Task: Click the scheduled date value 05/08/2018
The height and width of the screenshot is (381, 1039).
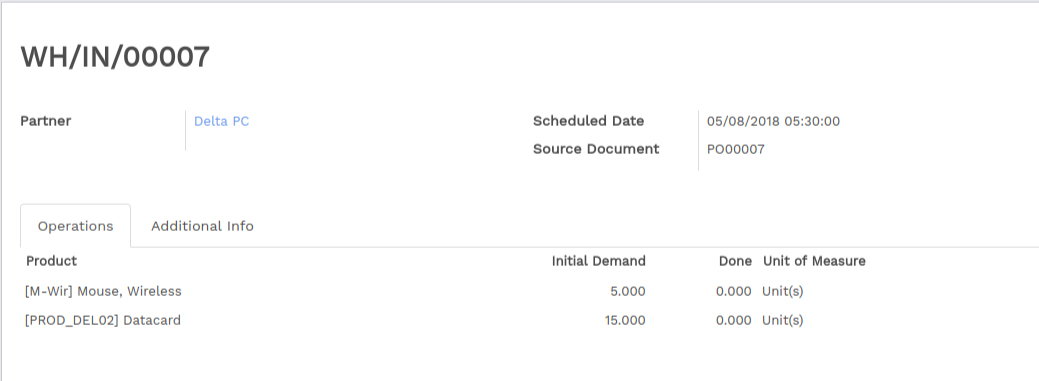Action: [x=773, y=121]
